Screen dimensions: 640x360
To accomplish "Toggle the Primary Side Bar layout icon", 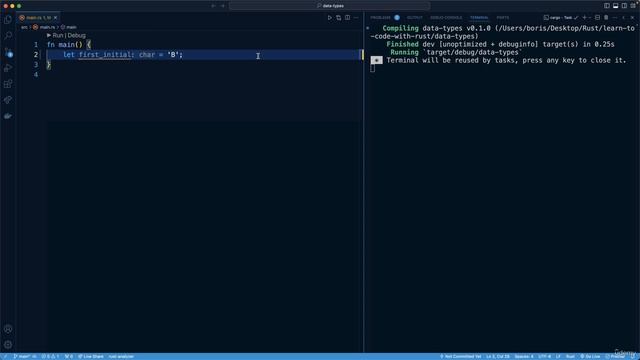I will pyautogui.click(x=607, y=6).
